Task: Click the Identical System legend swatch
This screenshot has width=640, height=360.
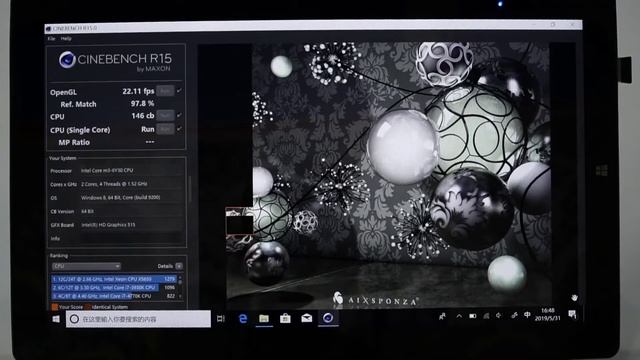Action: [x=88, y=307]
